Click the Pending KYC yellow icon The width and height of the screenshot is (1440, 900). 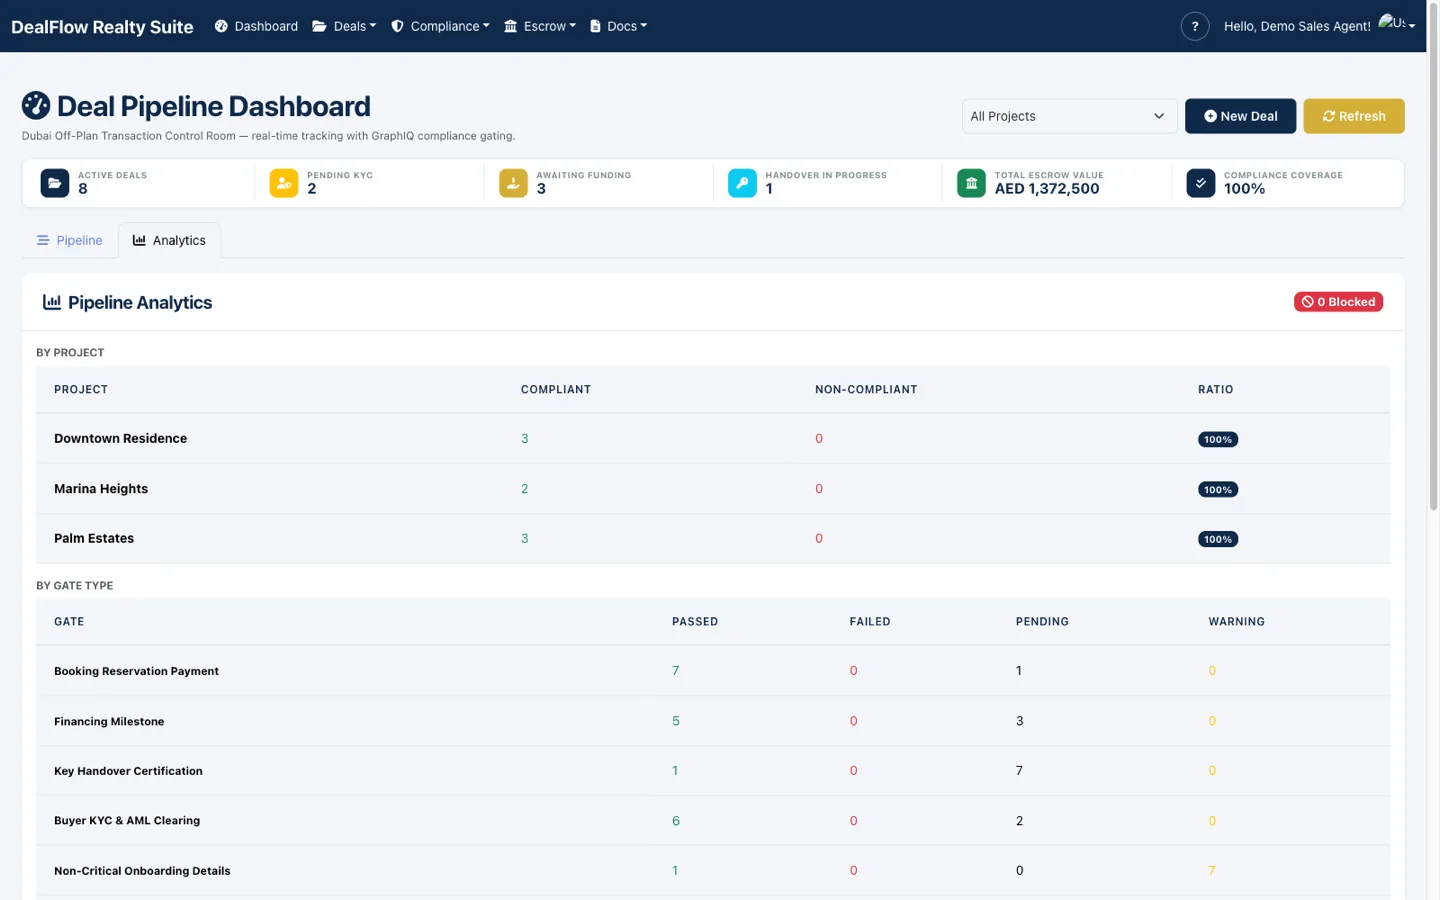pyautogui.click(x=284, y=183)
